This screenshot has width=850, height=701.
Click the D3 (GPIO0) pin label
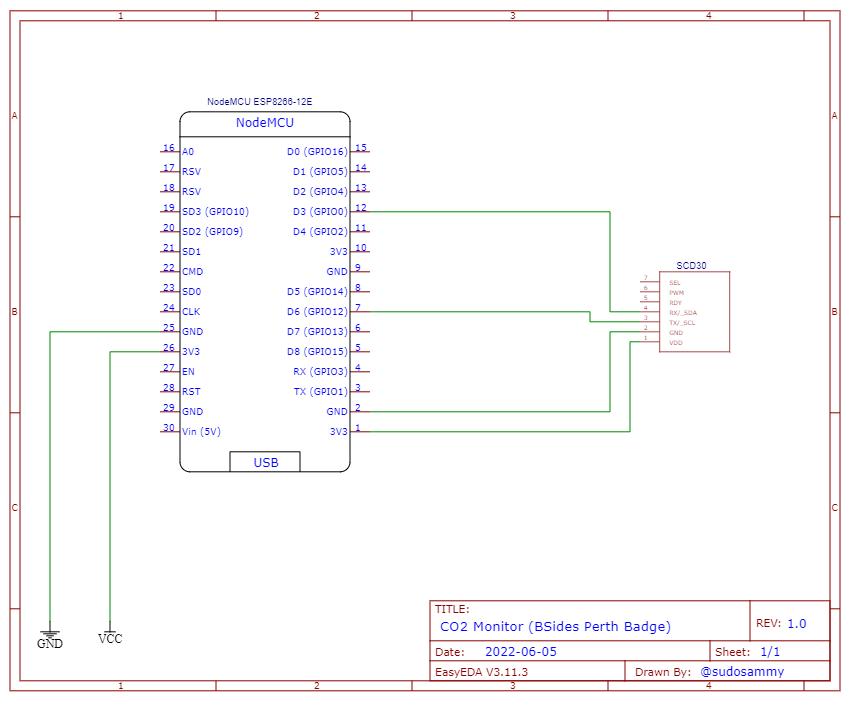pyautogui.click(x=320, y=211)
